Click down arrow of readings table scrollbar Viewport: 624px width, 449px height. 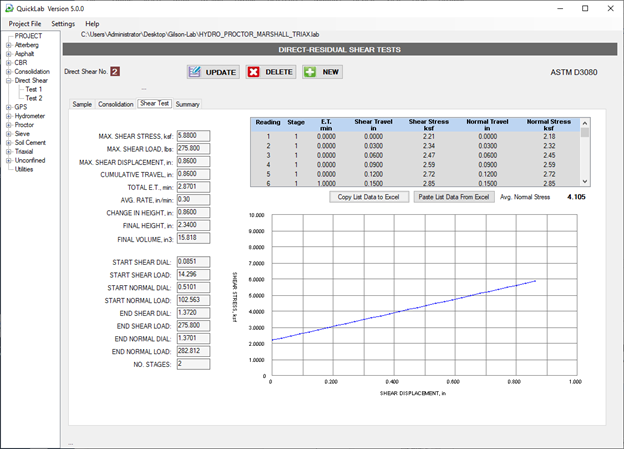point(585,182)
